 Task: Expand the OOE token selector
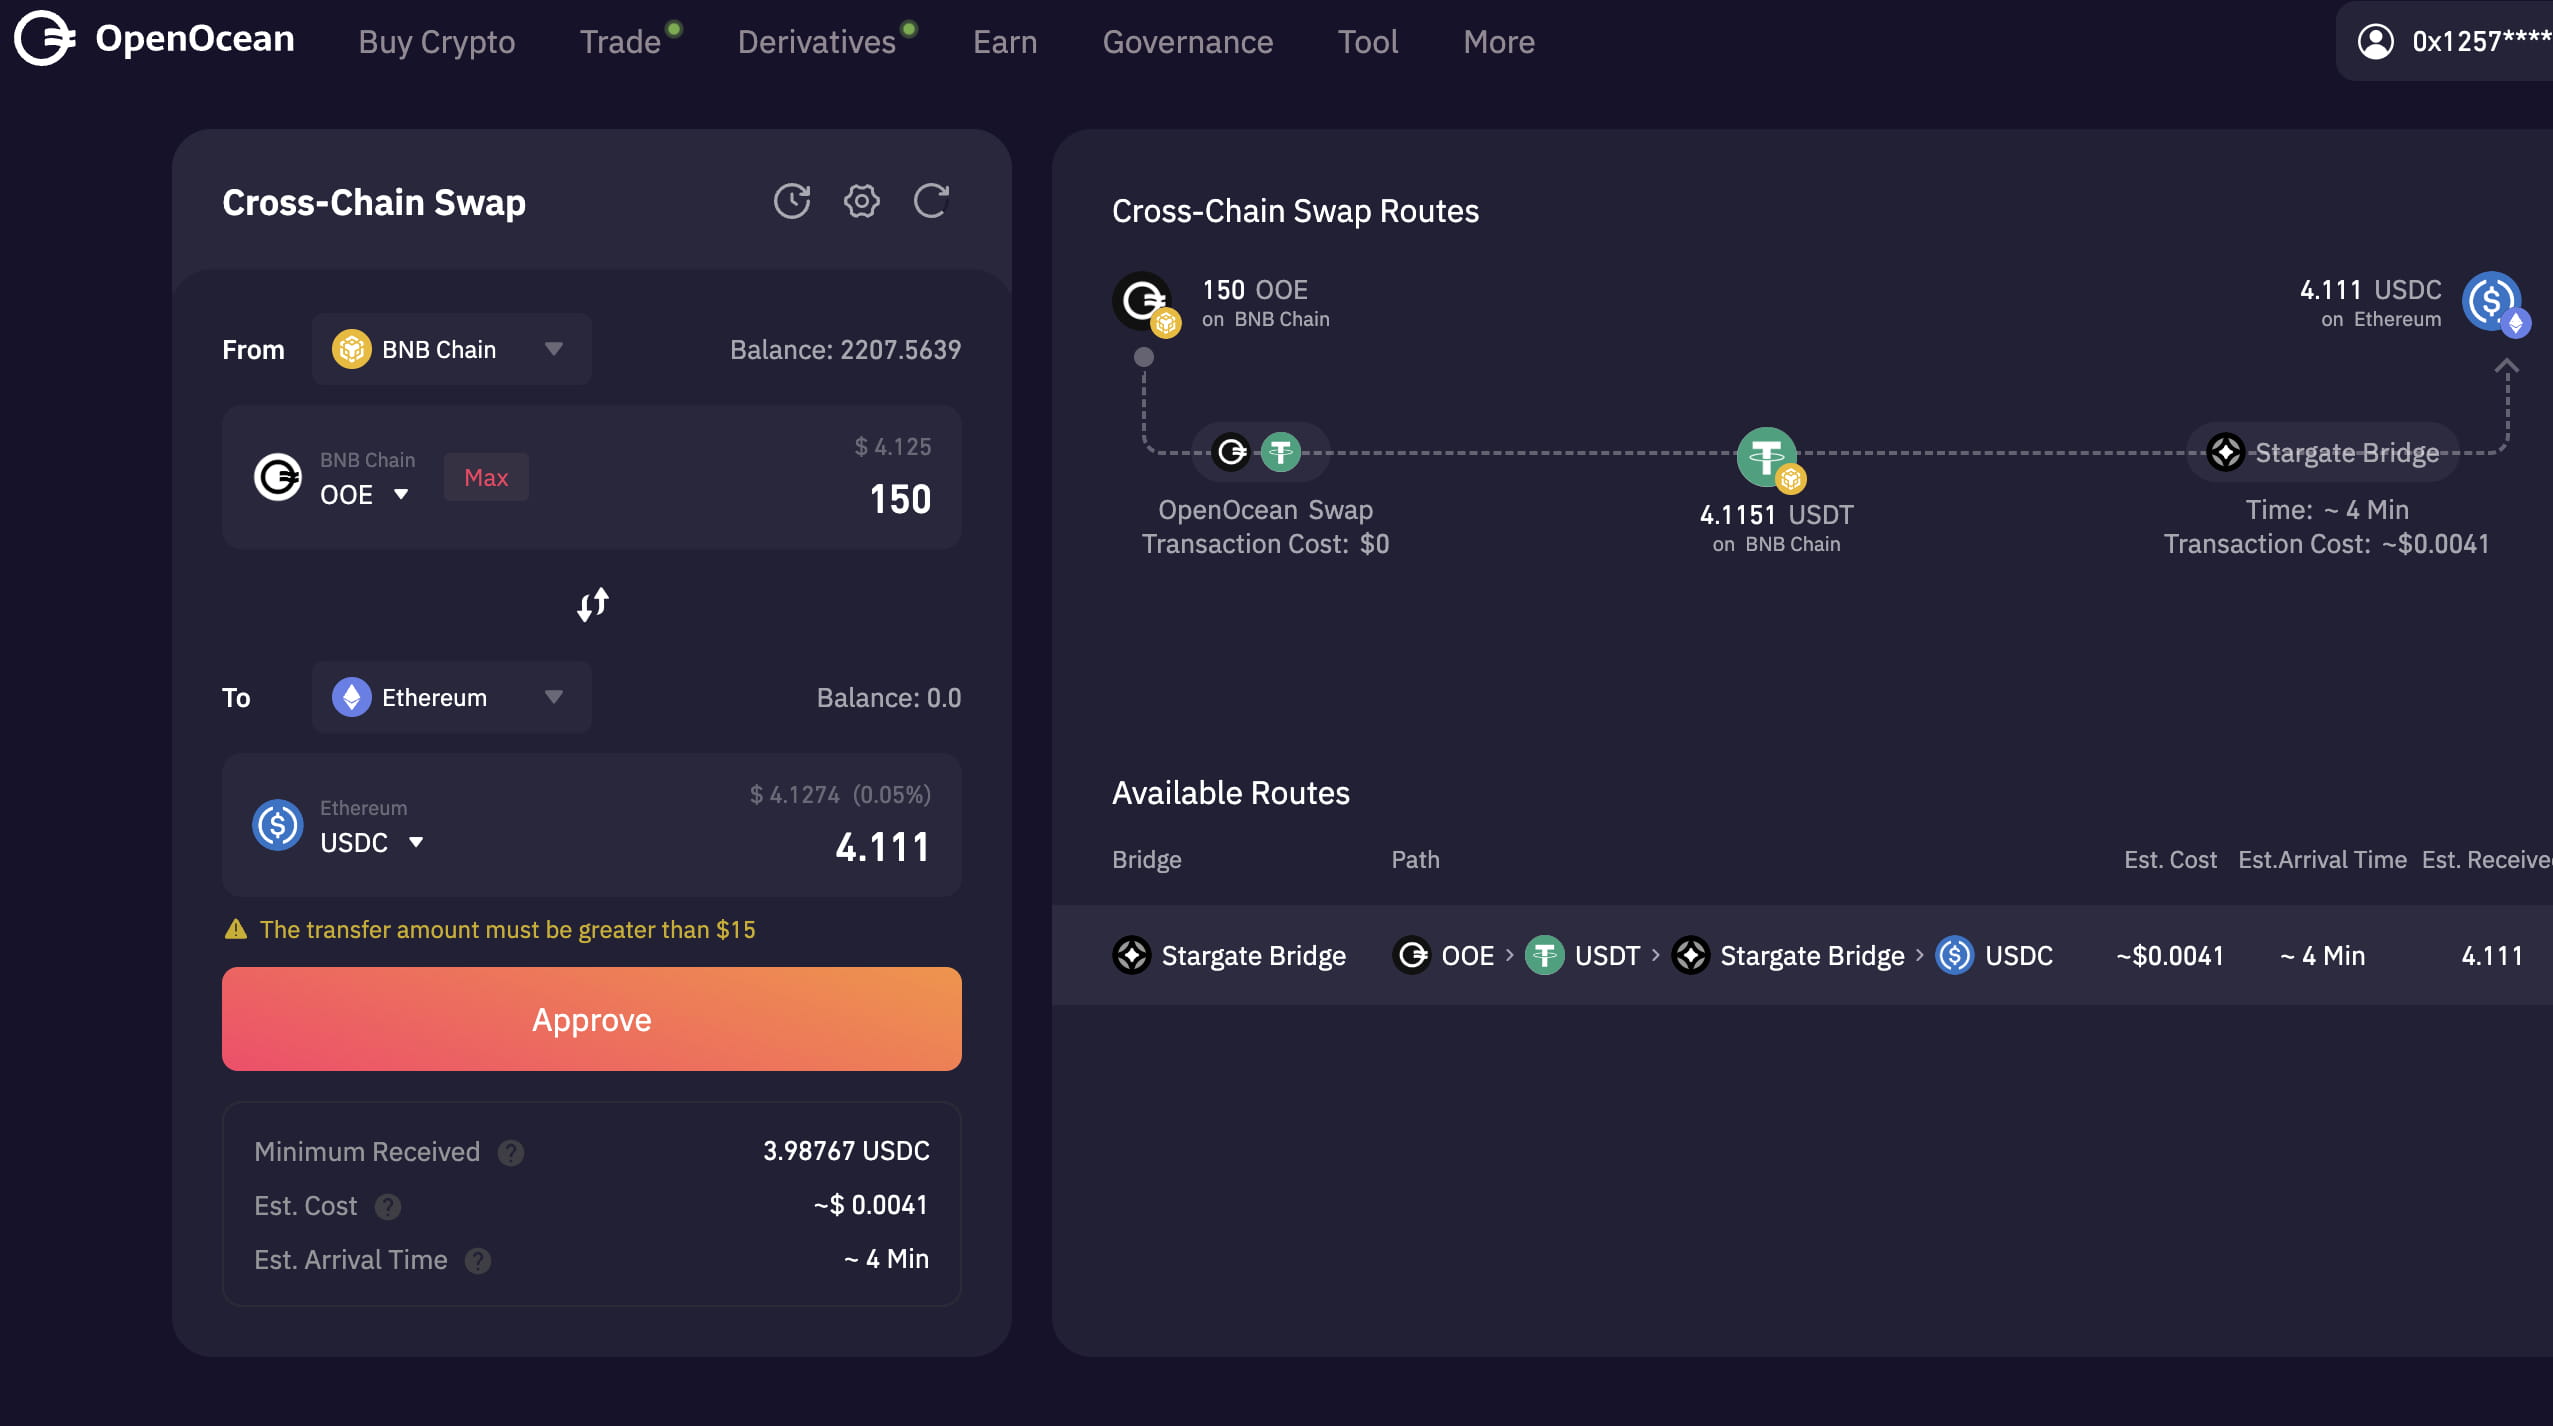[x=364, y=494]
